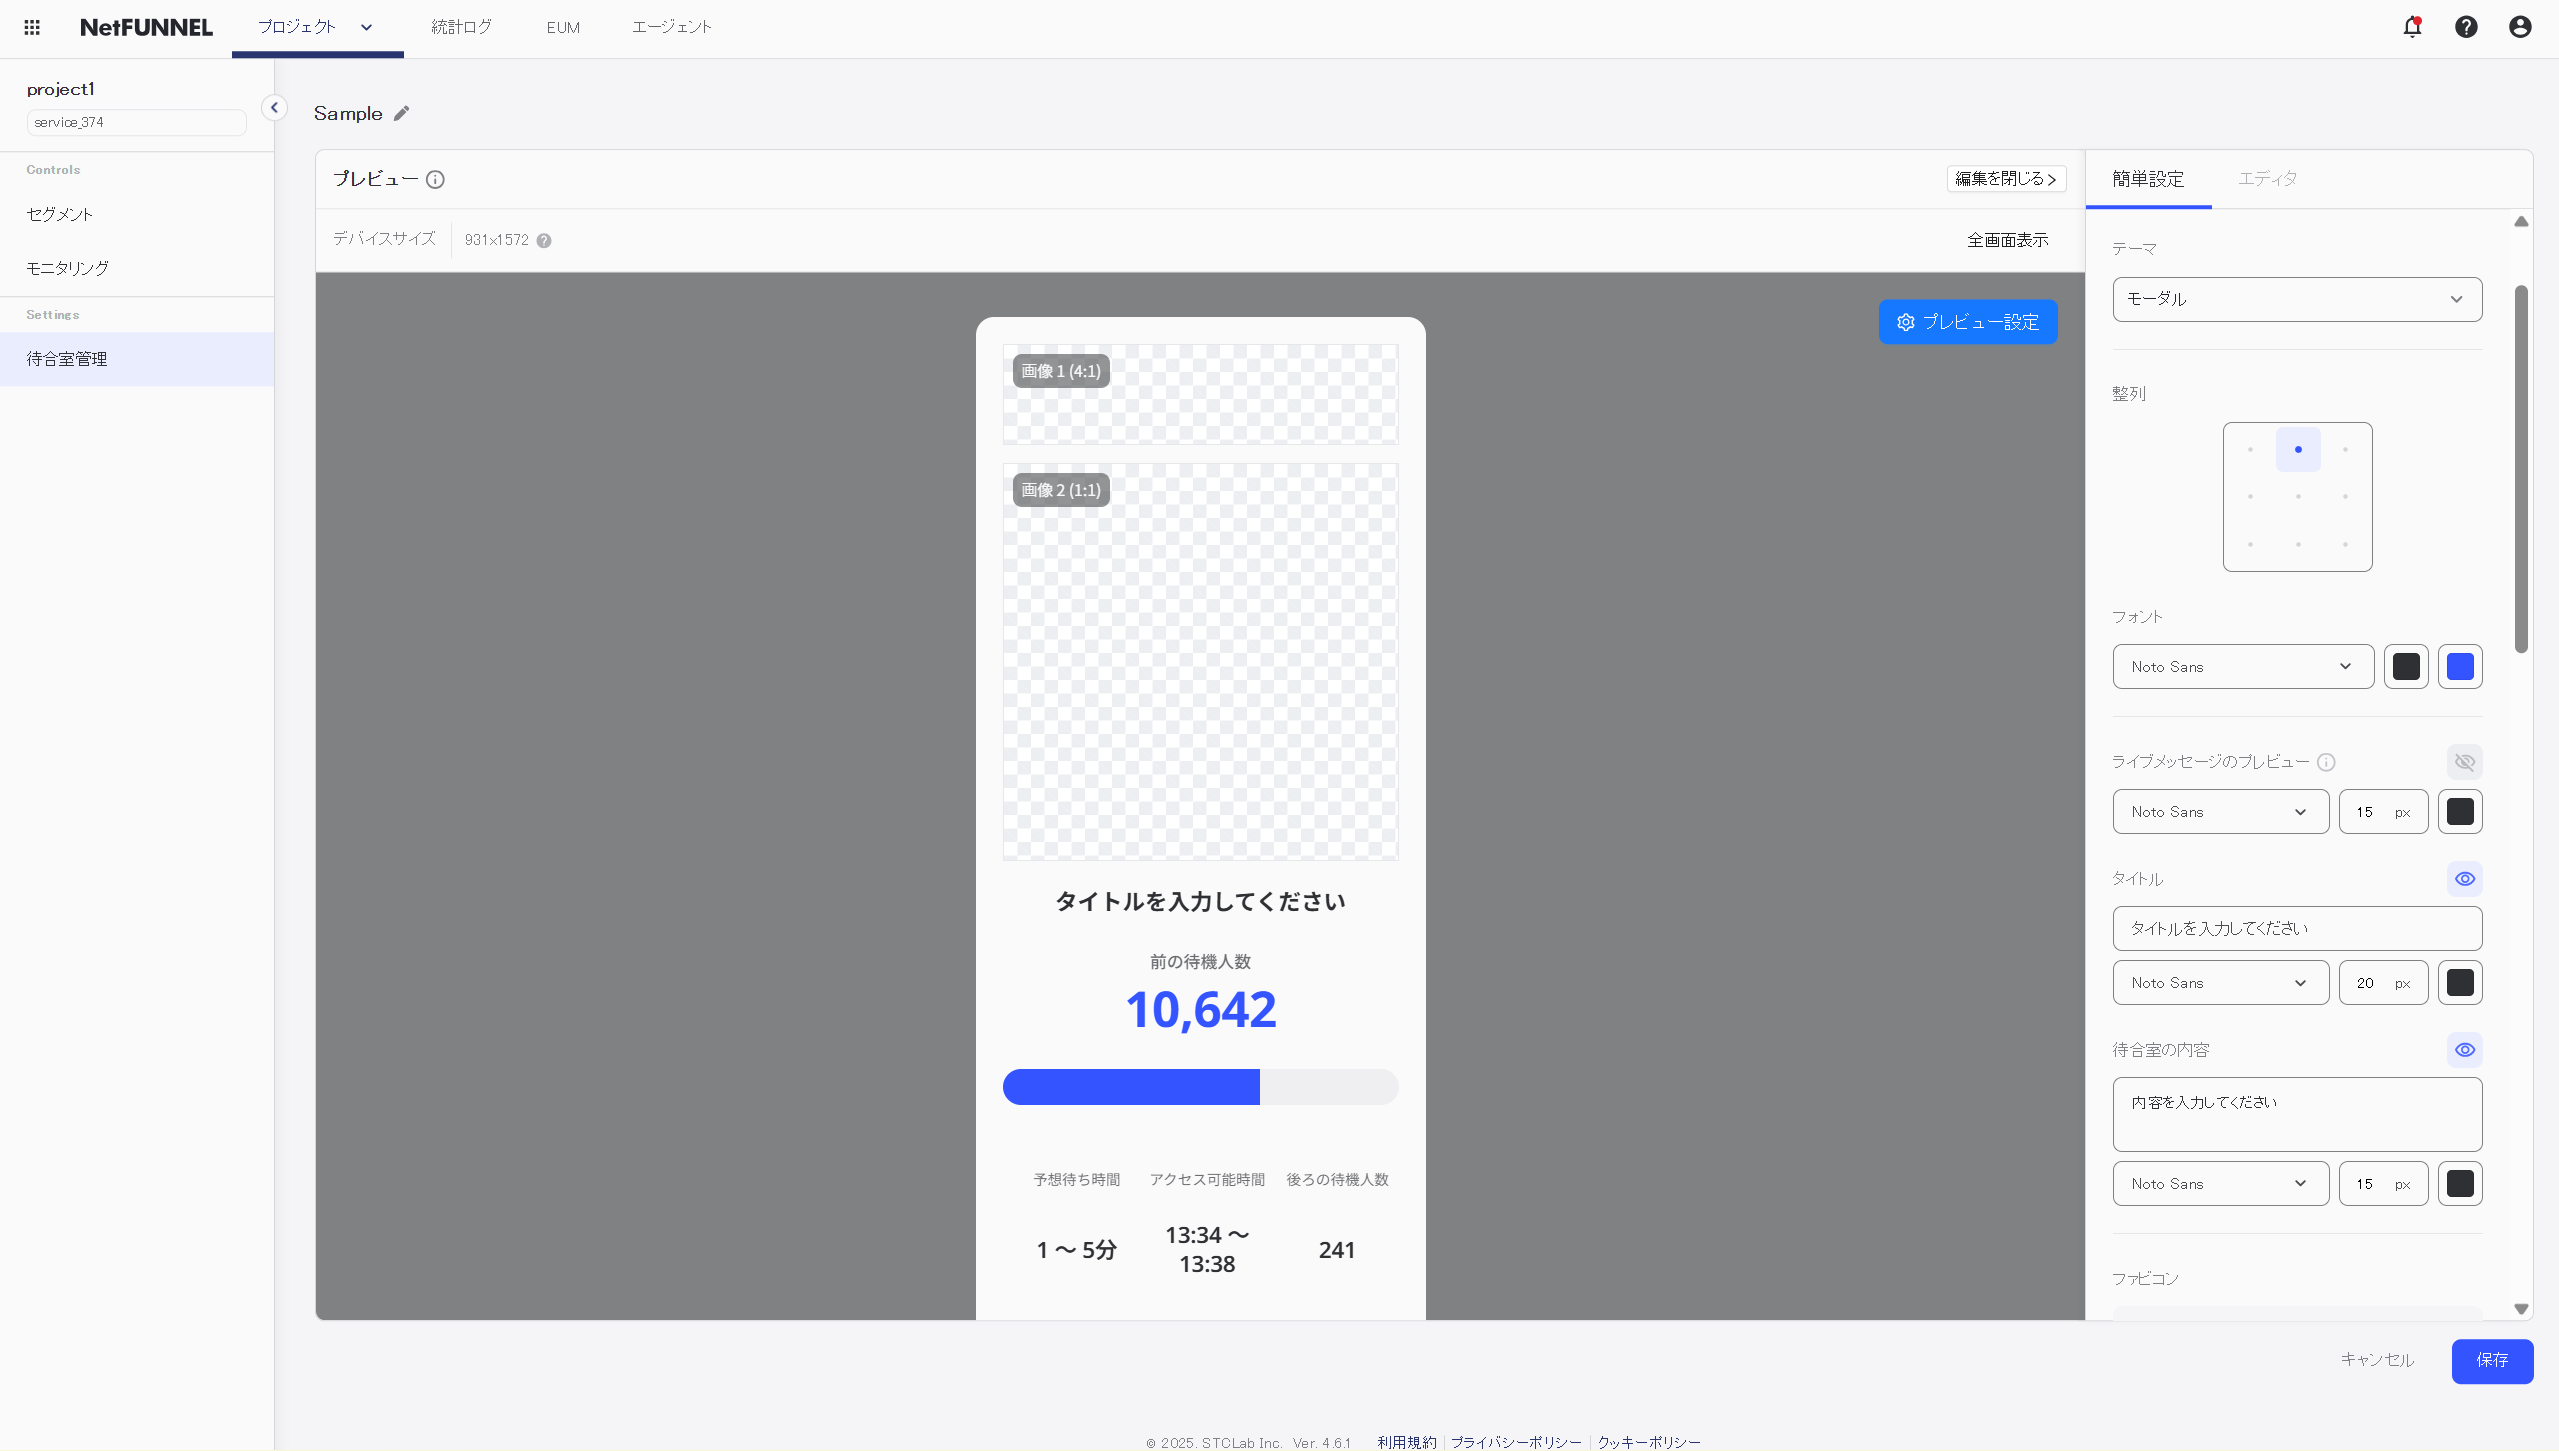
Task: Open the notifications bell
Action: pyautogui.click(x=2412, y=27)
